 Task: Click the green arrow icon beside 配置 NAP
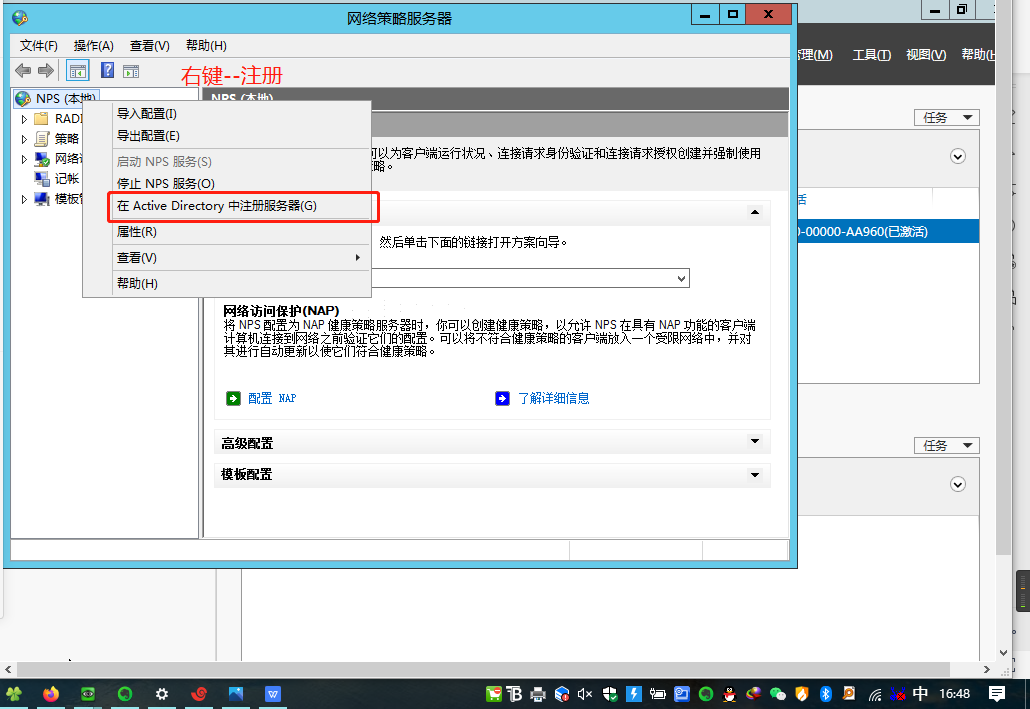(x=233, y=398)
